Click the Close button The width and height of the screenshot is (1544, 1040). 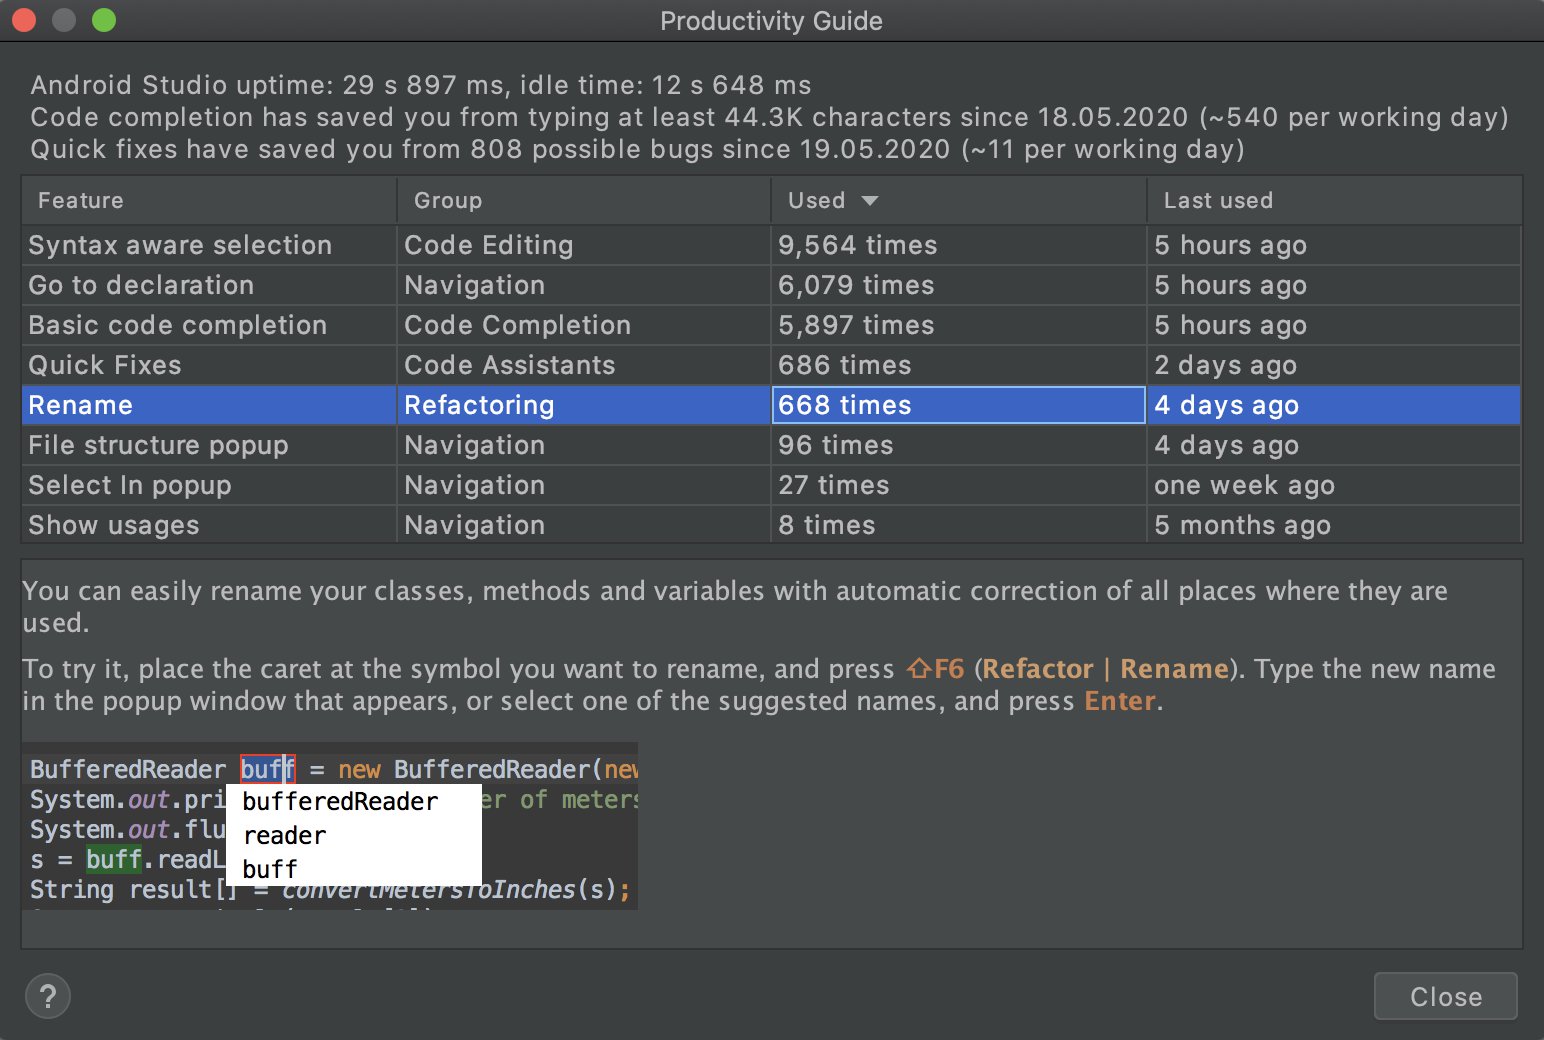(x=1445, y=996)
